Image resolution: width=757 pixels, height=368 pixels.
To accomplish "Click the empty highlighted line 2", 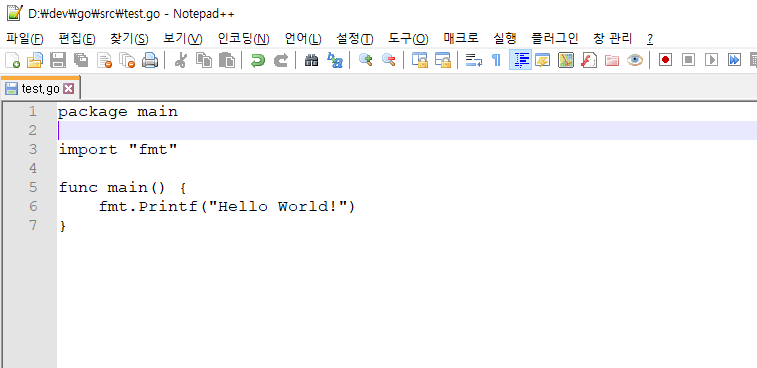I will click(407, 130).
